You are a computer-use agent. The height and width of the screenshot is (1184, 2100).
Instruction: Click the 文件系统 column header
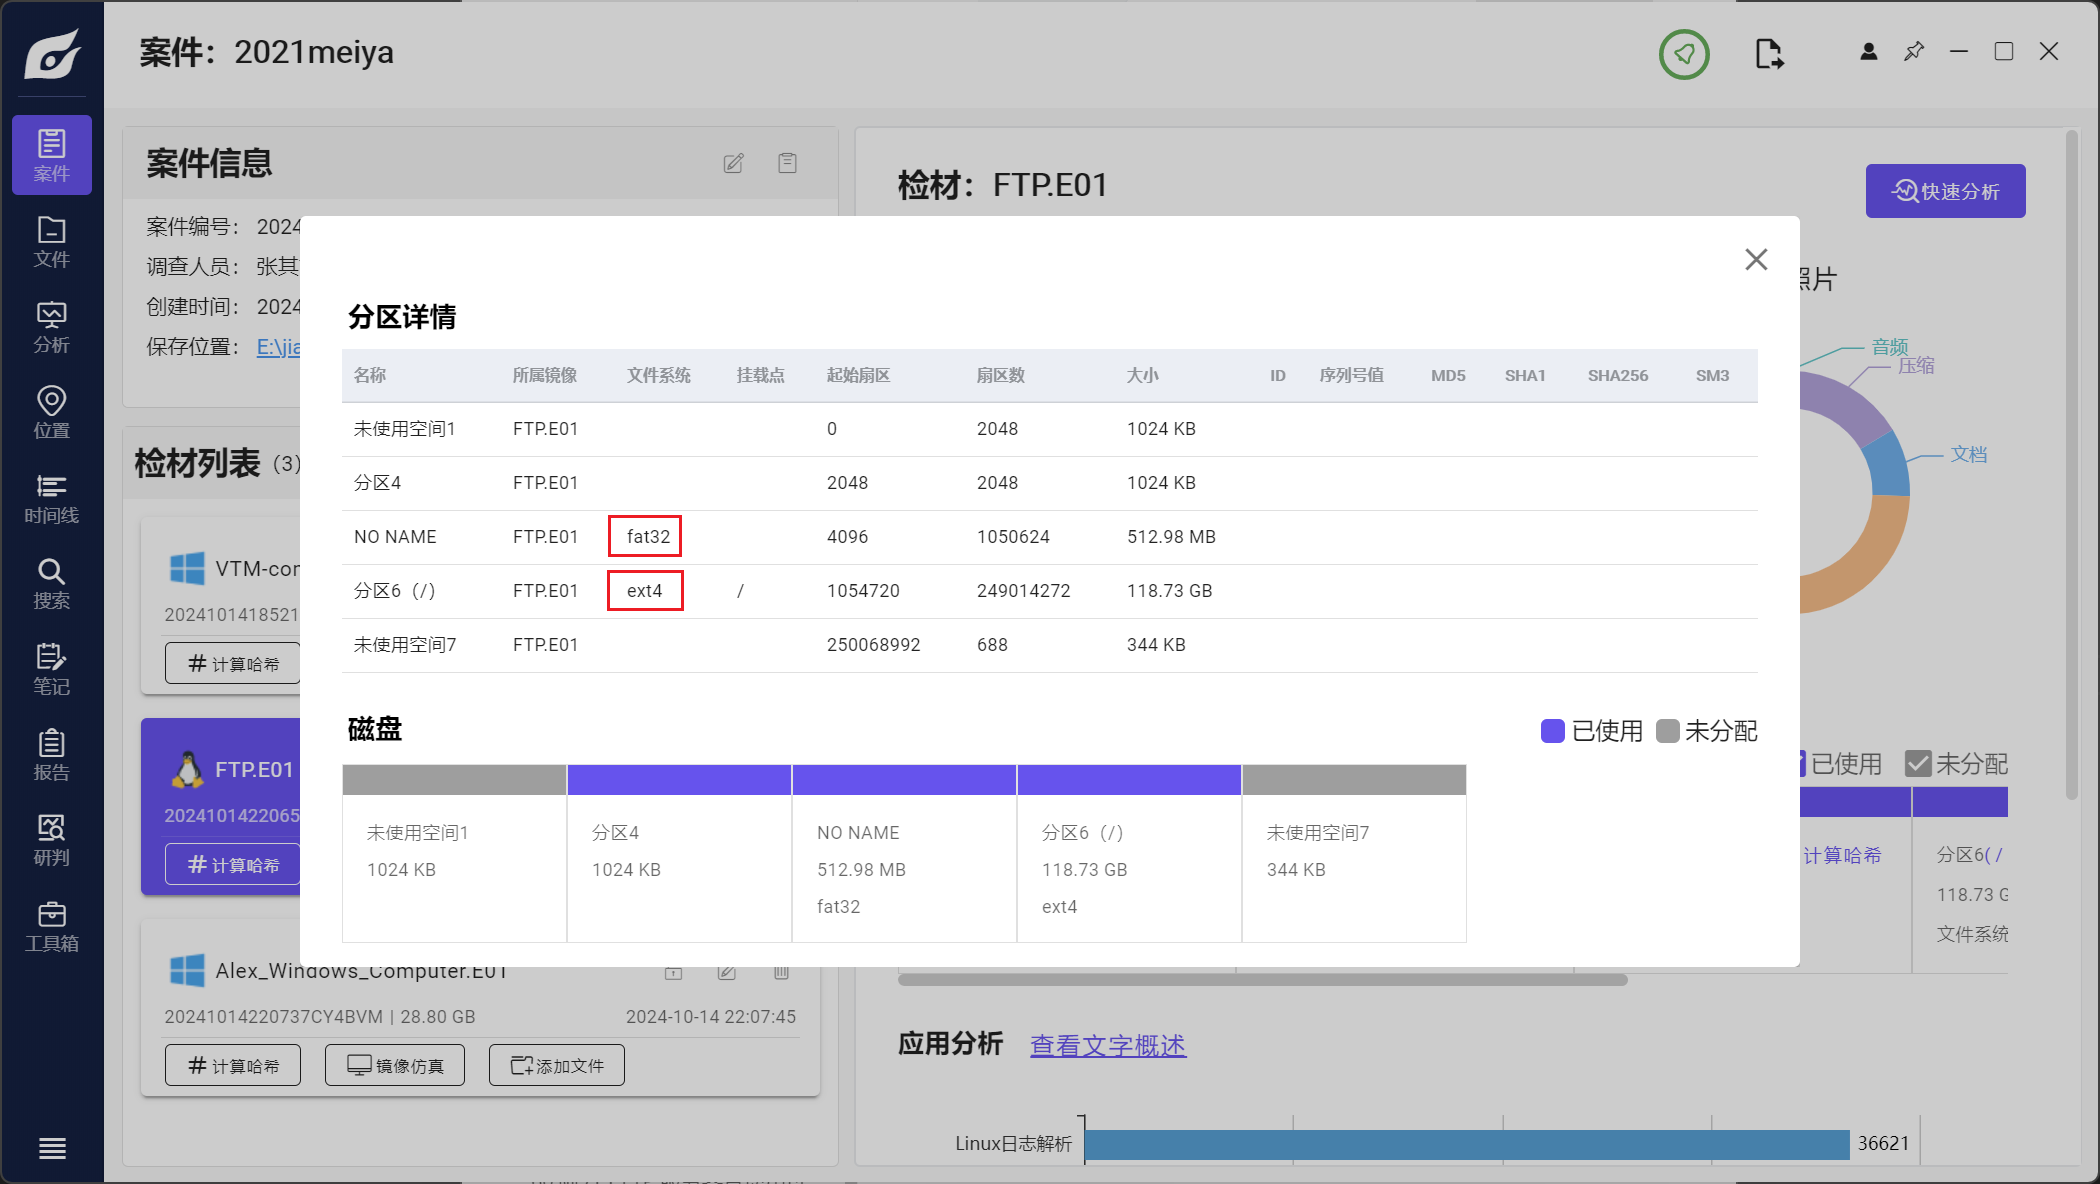pos(659,375)
